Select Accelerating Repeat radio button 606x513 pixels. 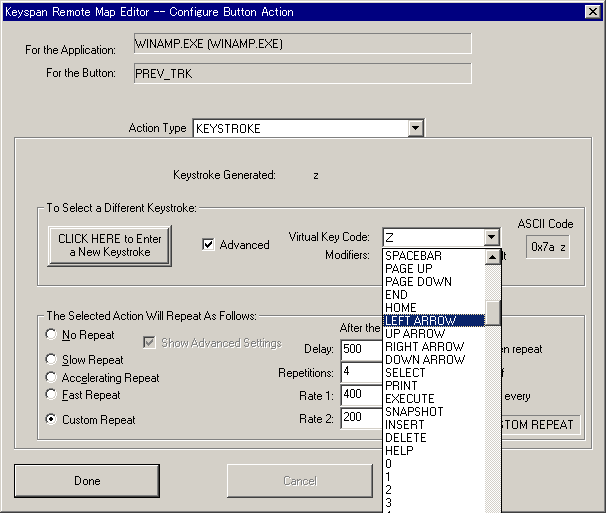pyautogui.click(x=52, y=378)
